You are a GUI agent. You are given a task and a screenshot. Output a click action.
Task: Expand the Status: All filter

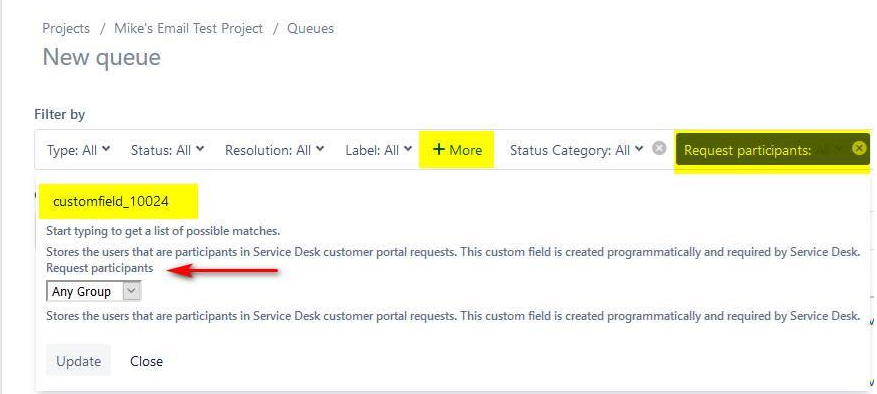[167, 150]
